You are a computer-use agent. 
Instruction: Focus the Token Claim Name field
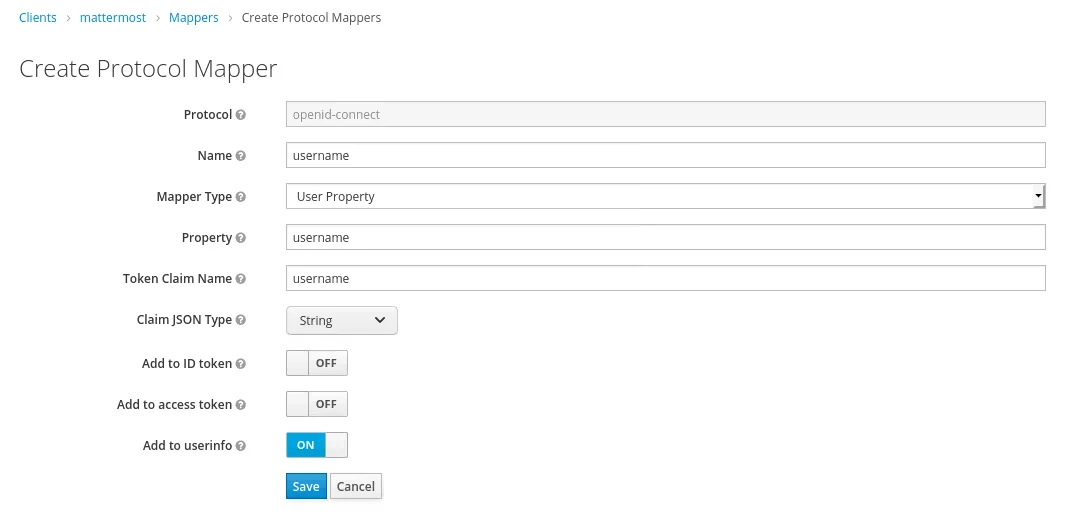coord(665,278)
